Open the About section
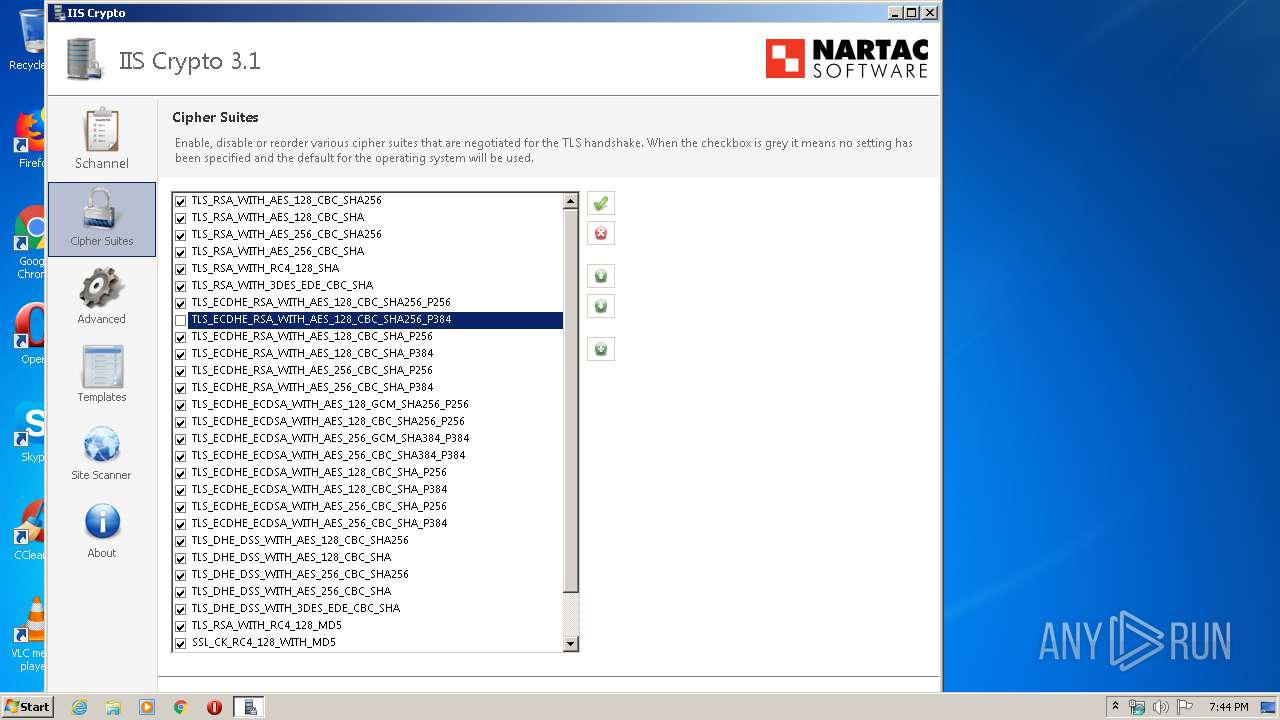The image size is (1280, 720). [x=101, y=531]
